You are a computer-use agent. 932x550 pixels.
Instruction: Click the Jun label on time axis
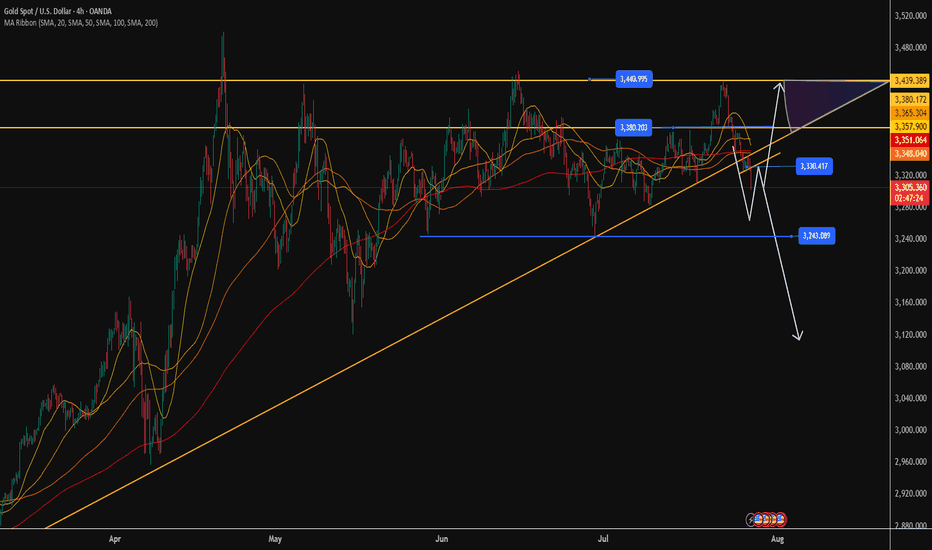441,539
